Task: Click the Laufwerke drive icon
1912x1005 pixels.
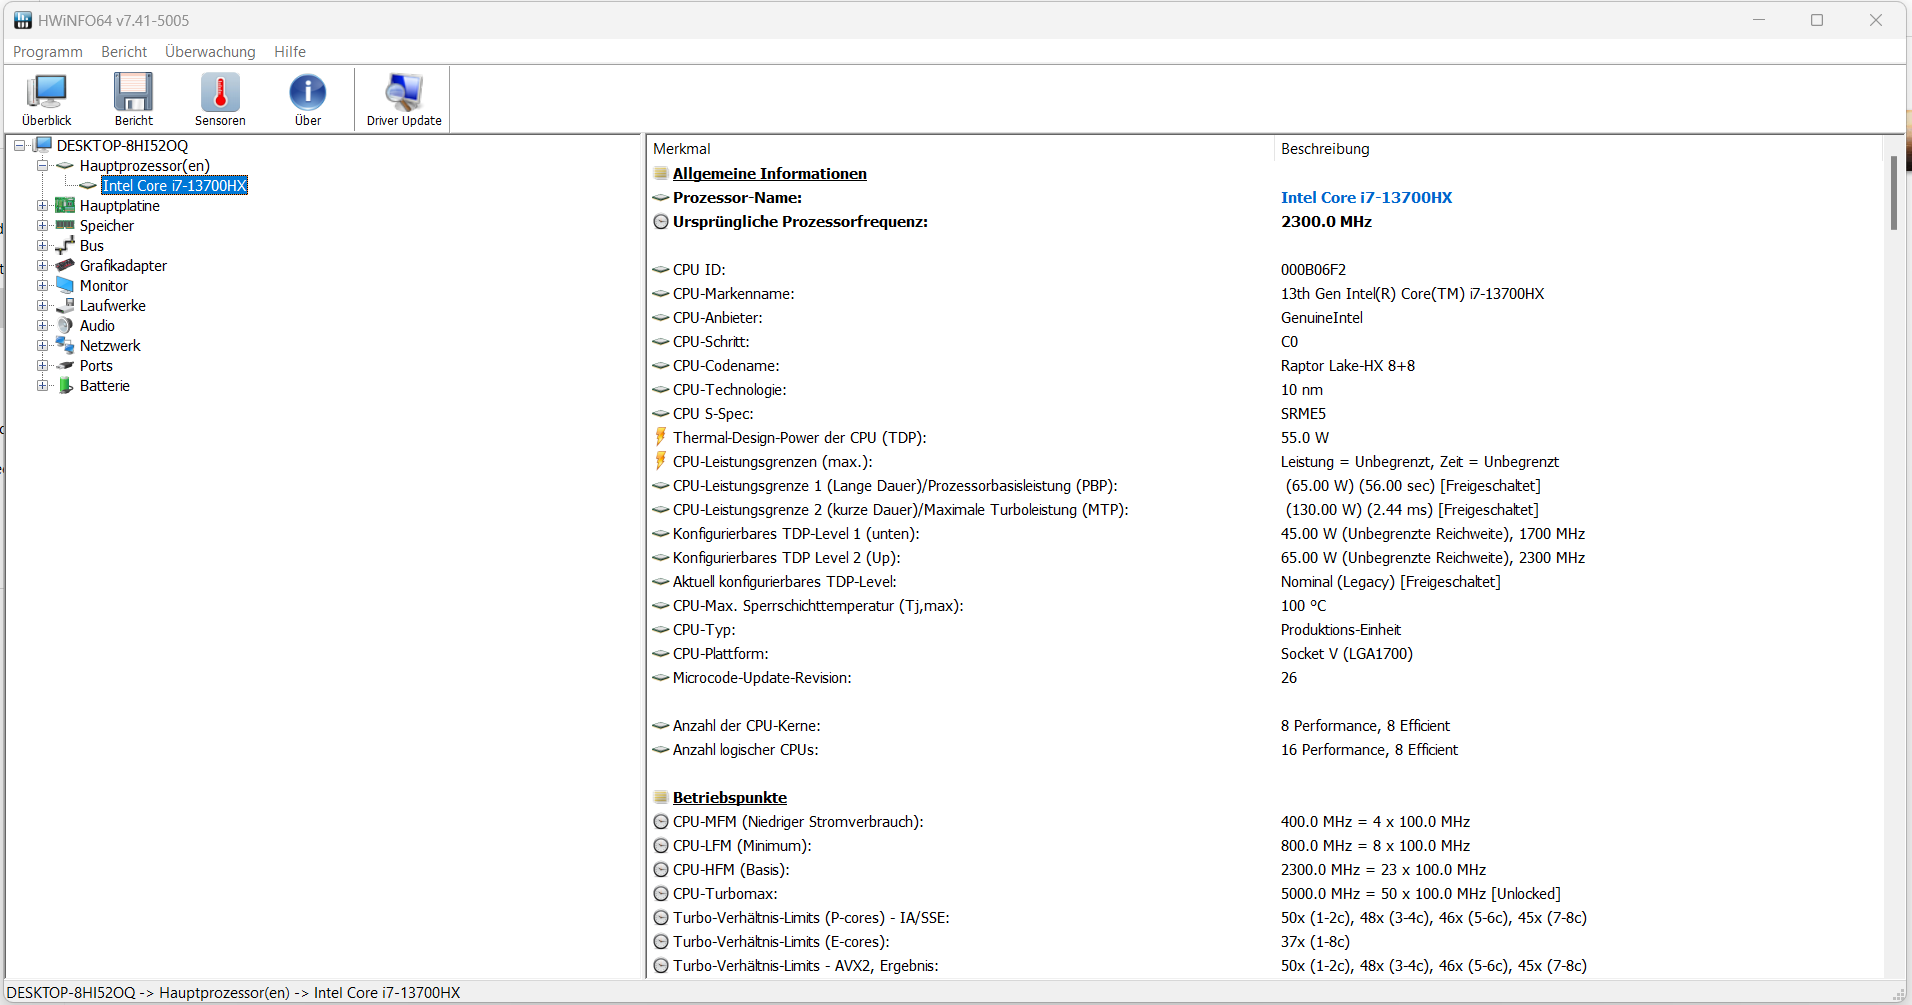Action: pyautogui.click(x=65, y=306)
